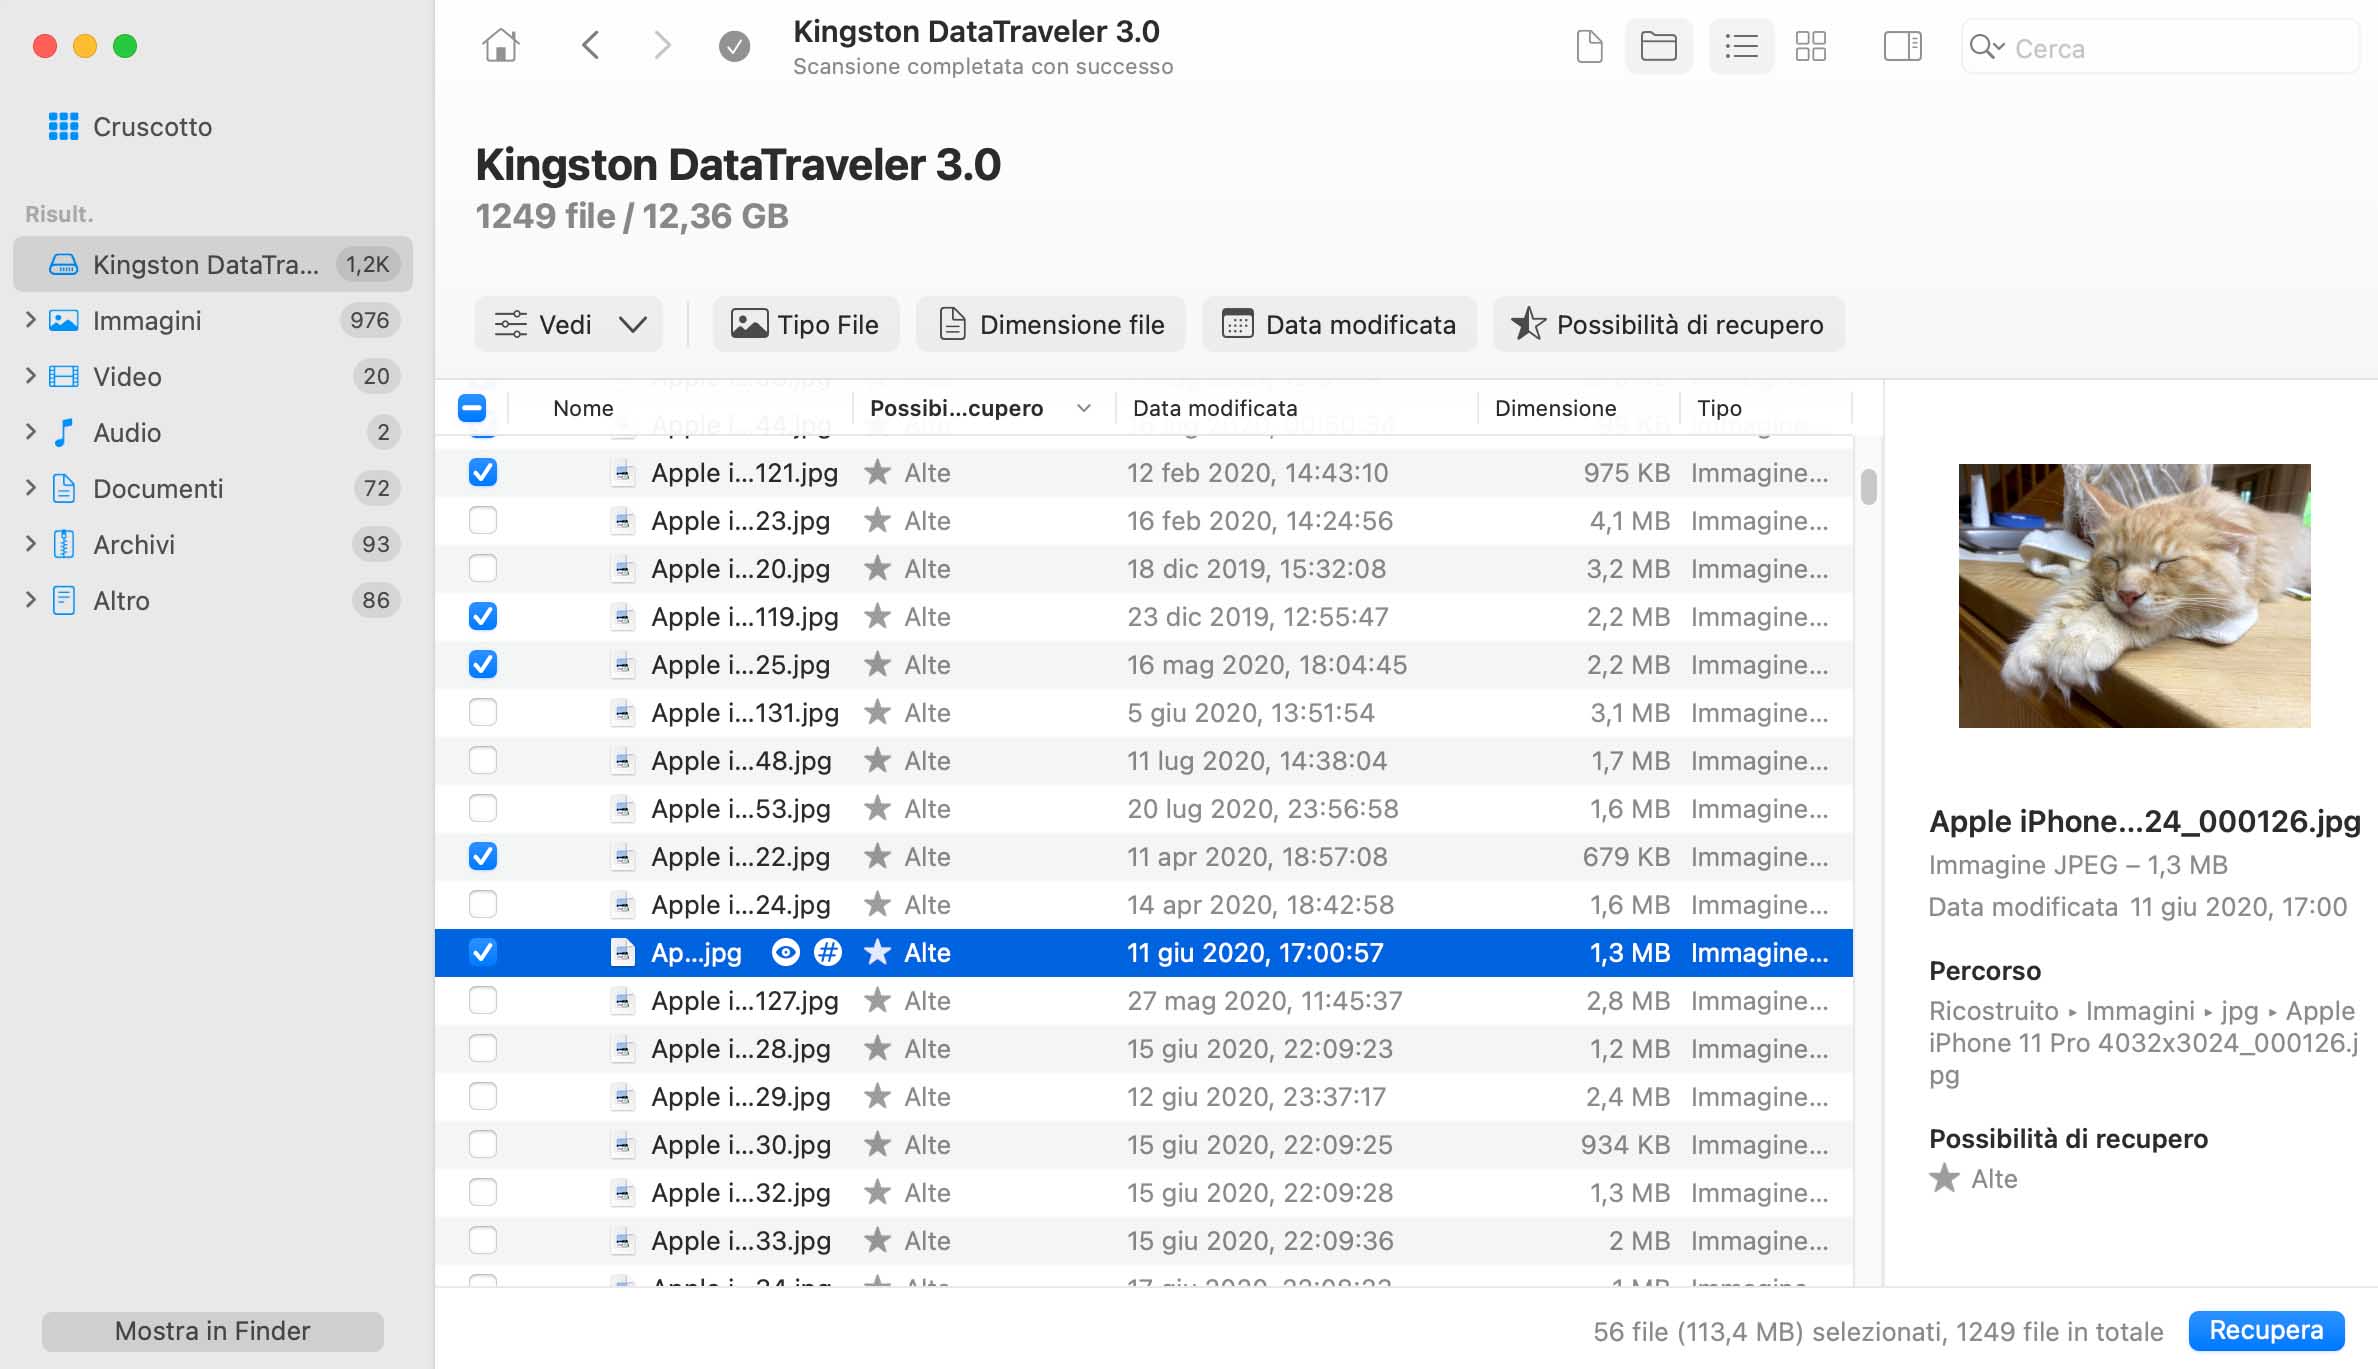Navigate back with the left arrow
The width and height of the screenshot is (2378, 1369).
coord(591,46)
